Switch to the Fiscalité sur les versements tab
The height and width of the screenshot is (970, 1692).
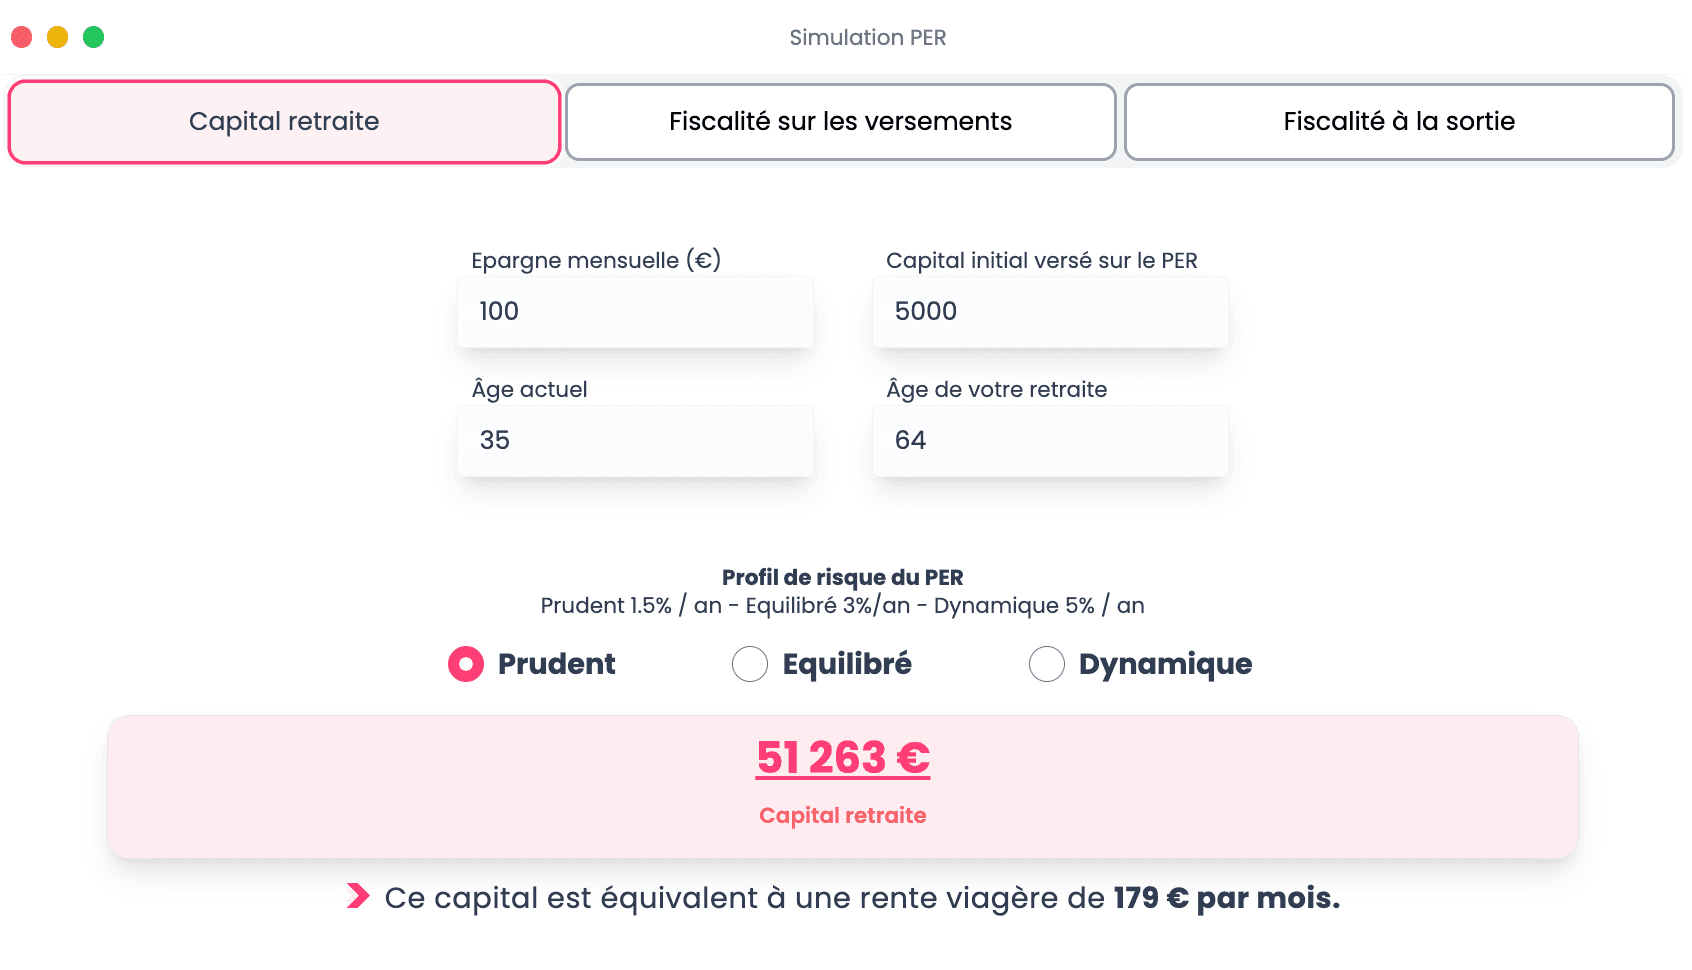[841, 121]
